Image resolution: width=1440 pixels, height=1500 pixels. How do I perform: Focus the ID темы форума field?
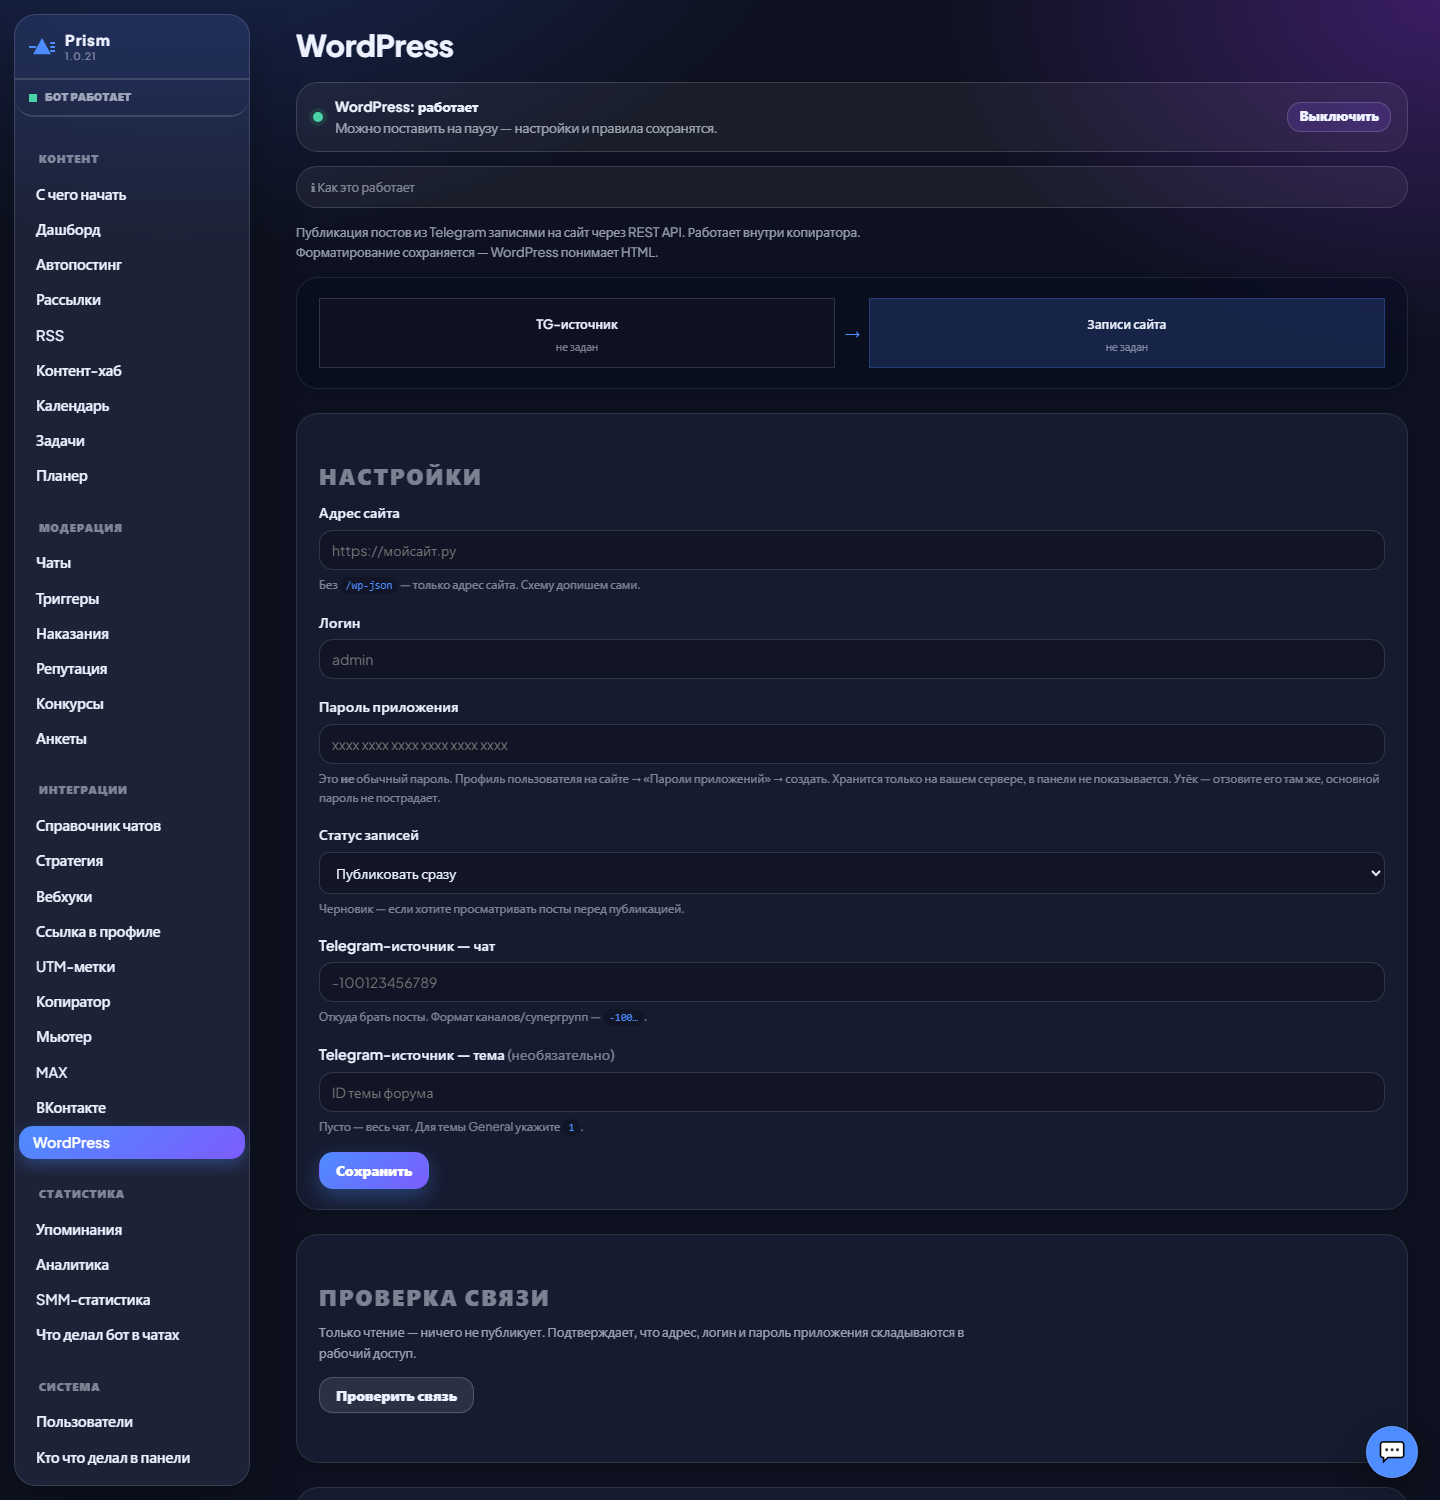pos(851,1093)
